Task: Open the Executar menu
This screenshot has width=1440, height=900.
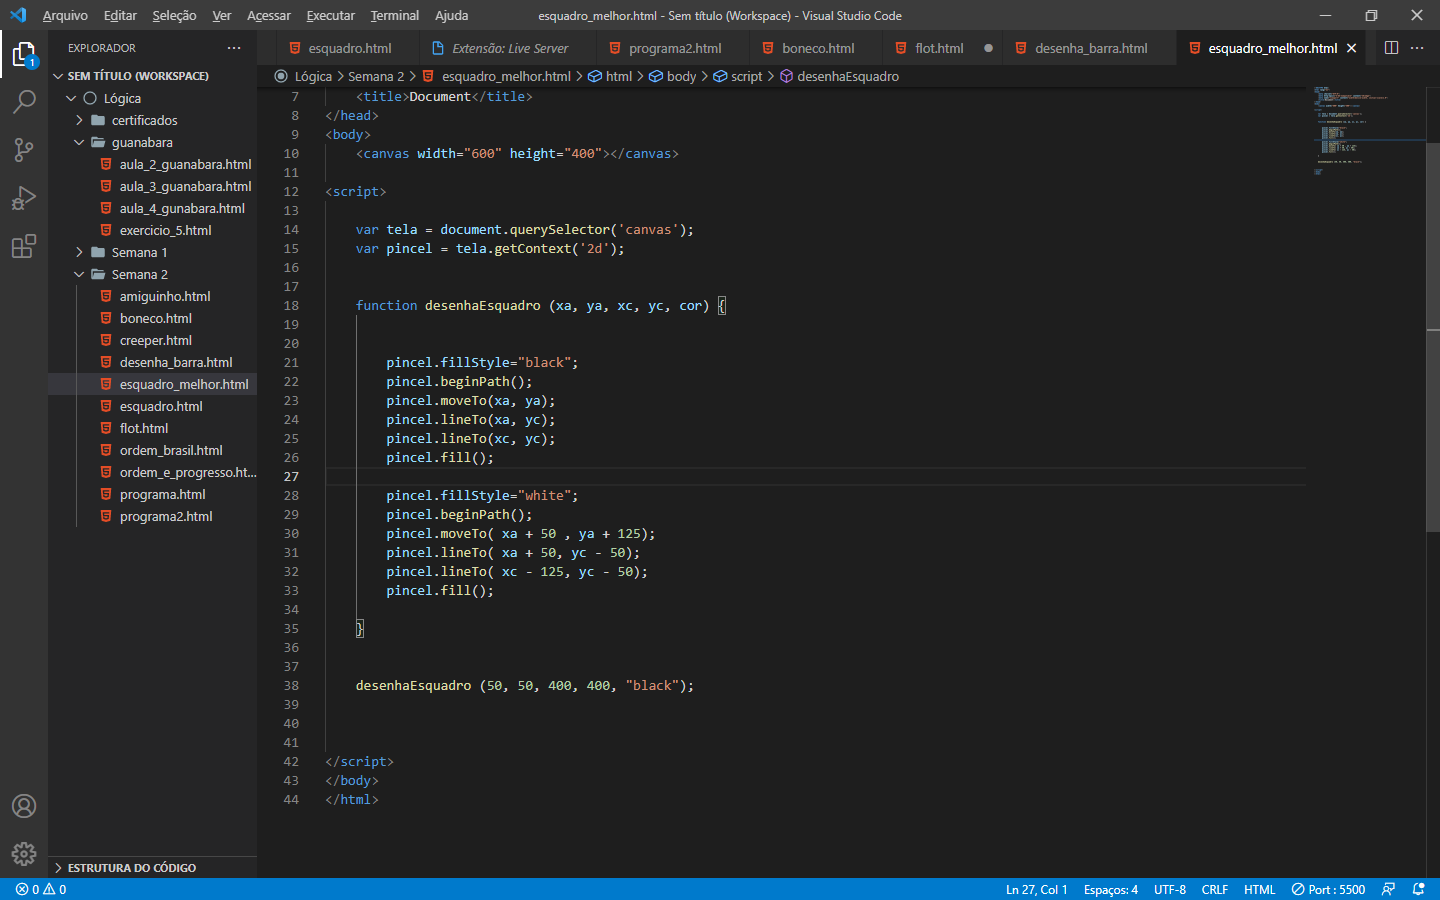Action: click(x=331, y=15)
